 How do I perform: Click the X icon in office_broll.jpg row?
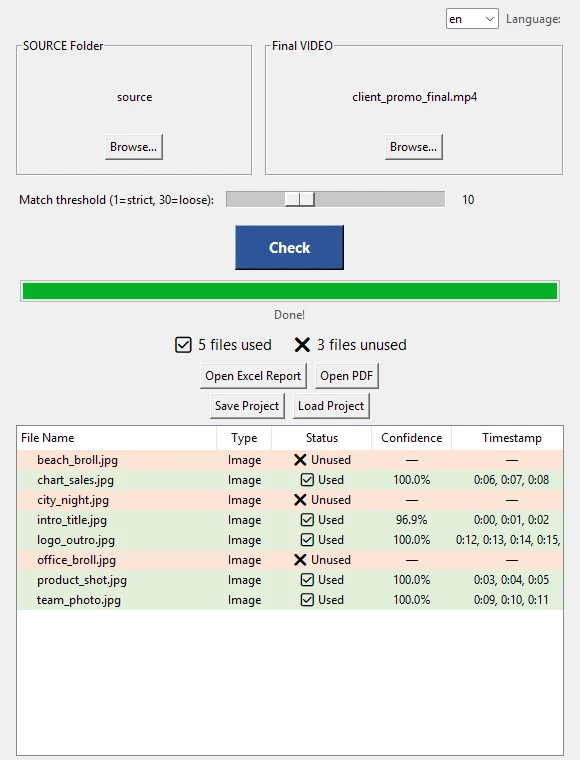[x=300, y=560]
